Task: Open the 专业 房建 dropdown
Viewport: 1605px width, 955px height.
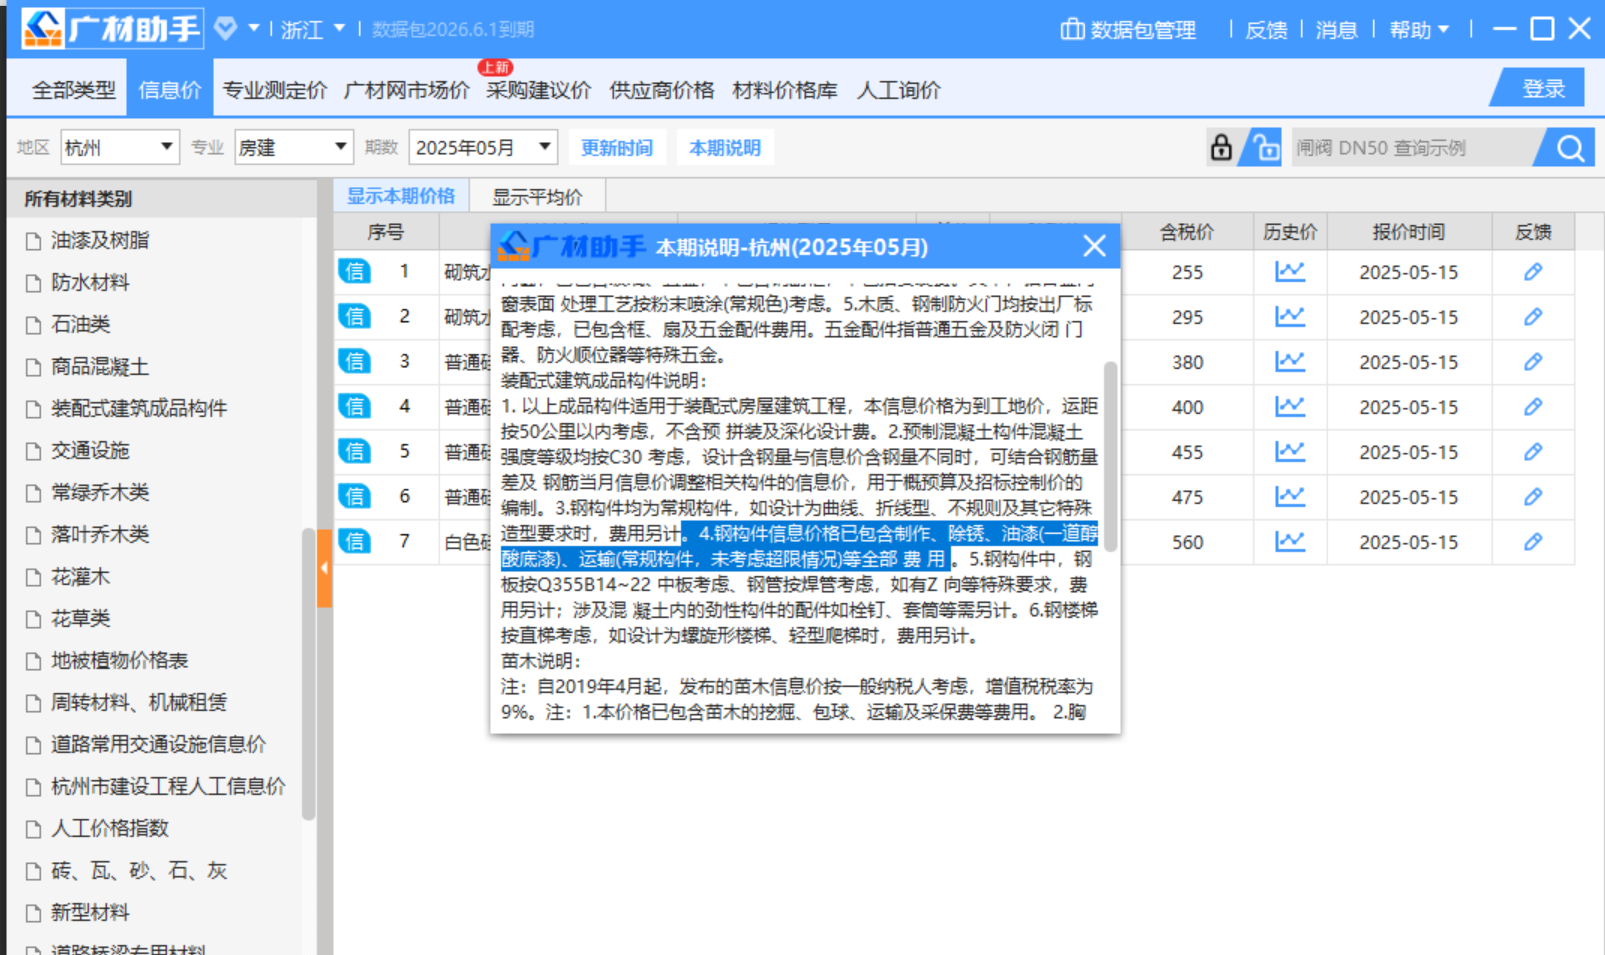Action: point(294,147)
